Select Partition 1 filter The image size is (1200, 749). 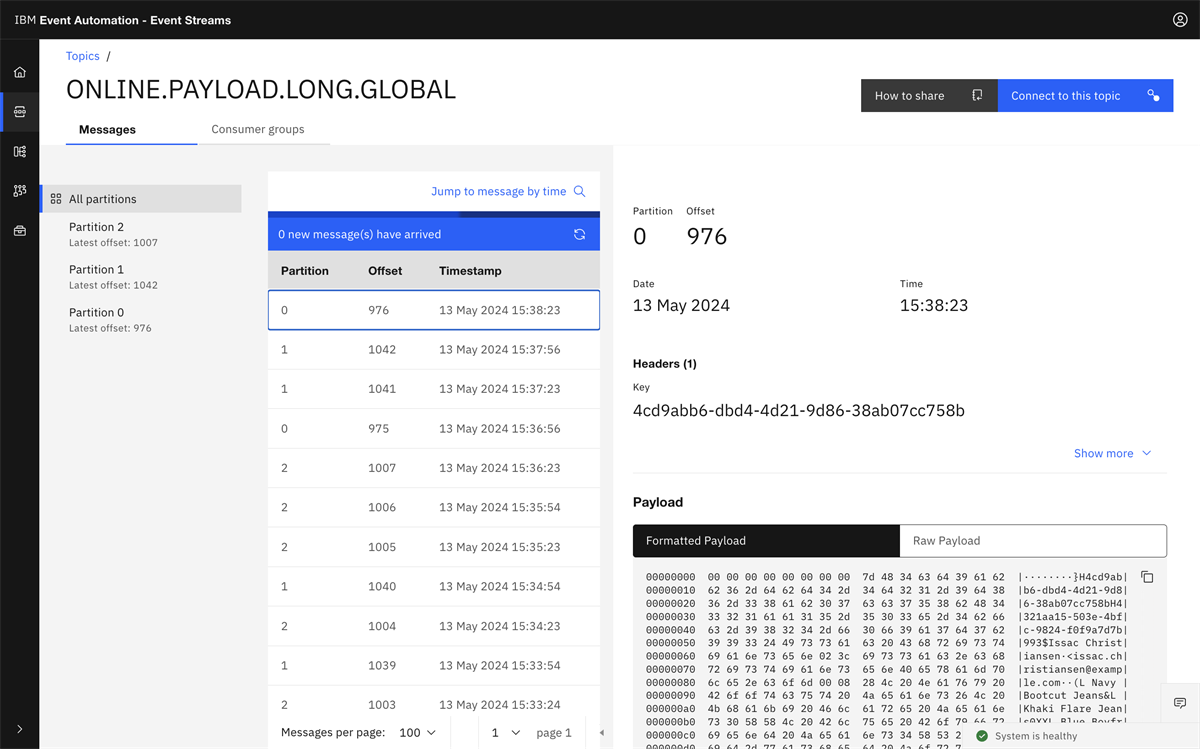(x=141, y=277)
